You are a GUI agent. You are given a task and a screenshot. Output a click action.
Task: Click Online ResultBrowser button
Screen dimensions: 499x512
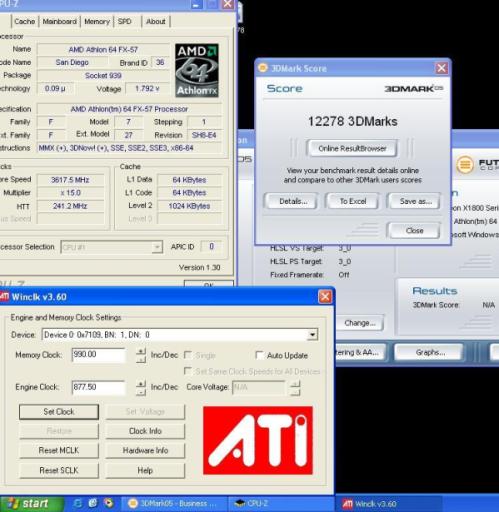pyautogui.click(x=352, y=148)
